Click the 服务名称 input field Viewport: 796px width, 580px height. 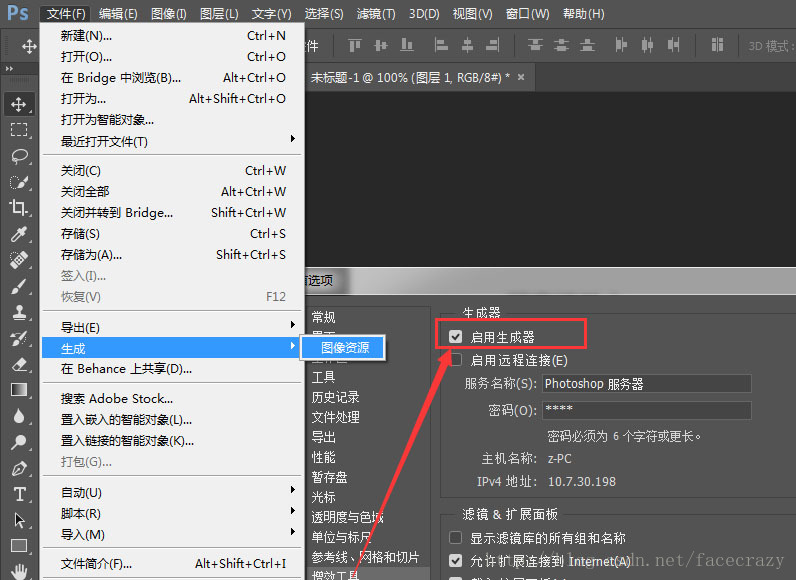[647, 384]
